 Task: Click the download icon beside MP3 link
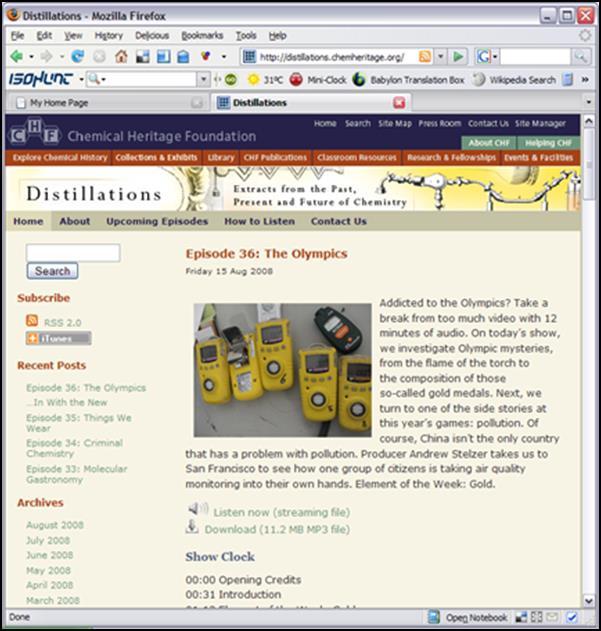pos(192,526)
